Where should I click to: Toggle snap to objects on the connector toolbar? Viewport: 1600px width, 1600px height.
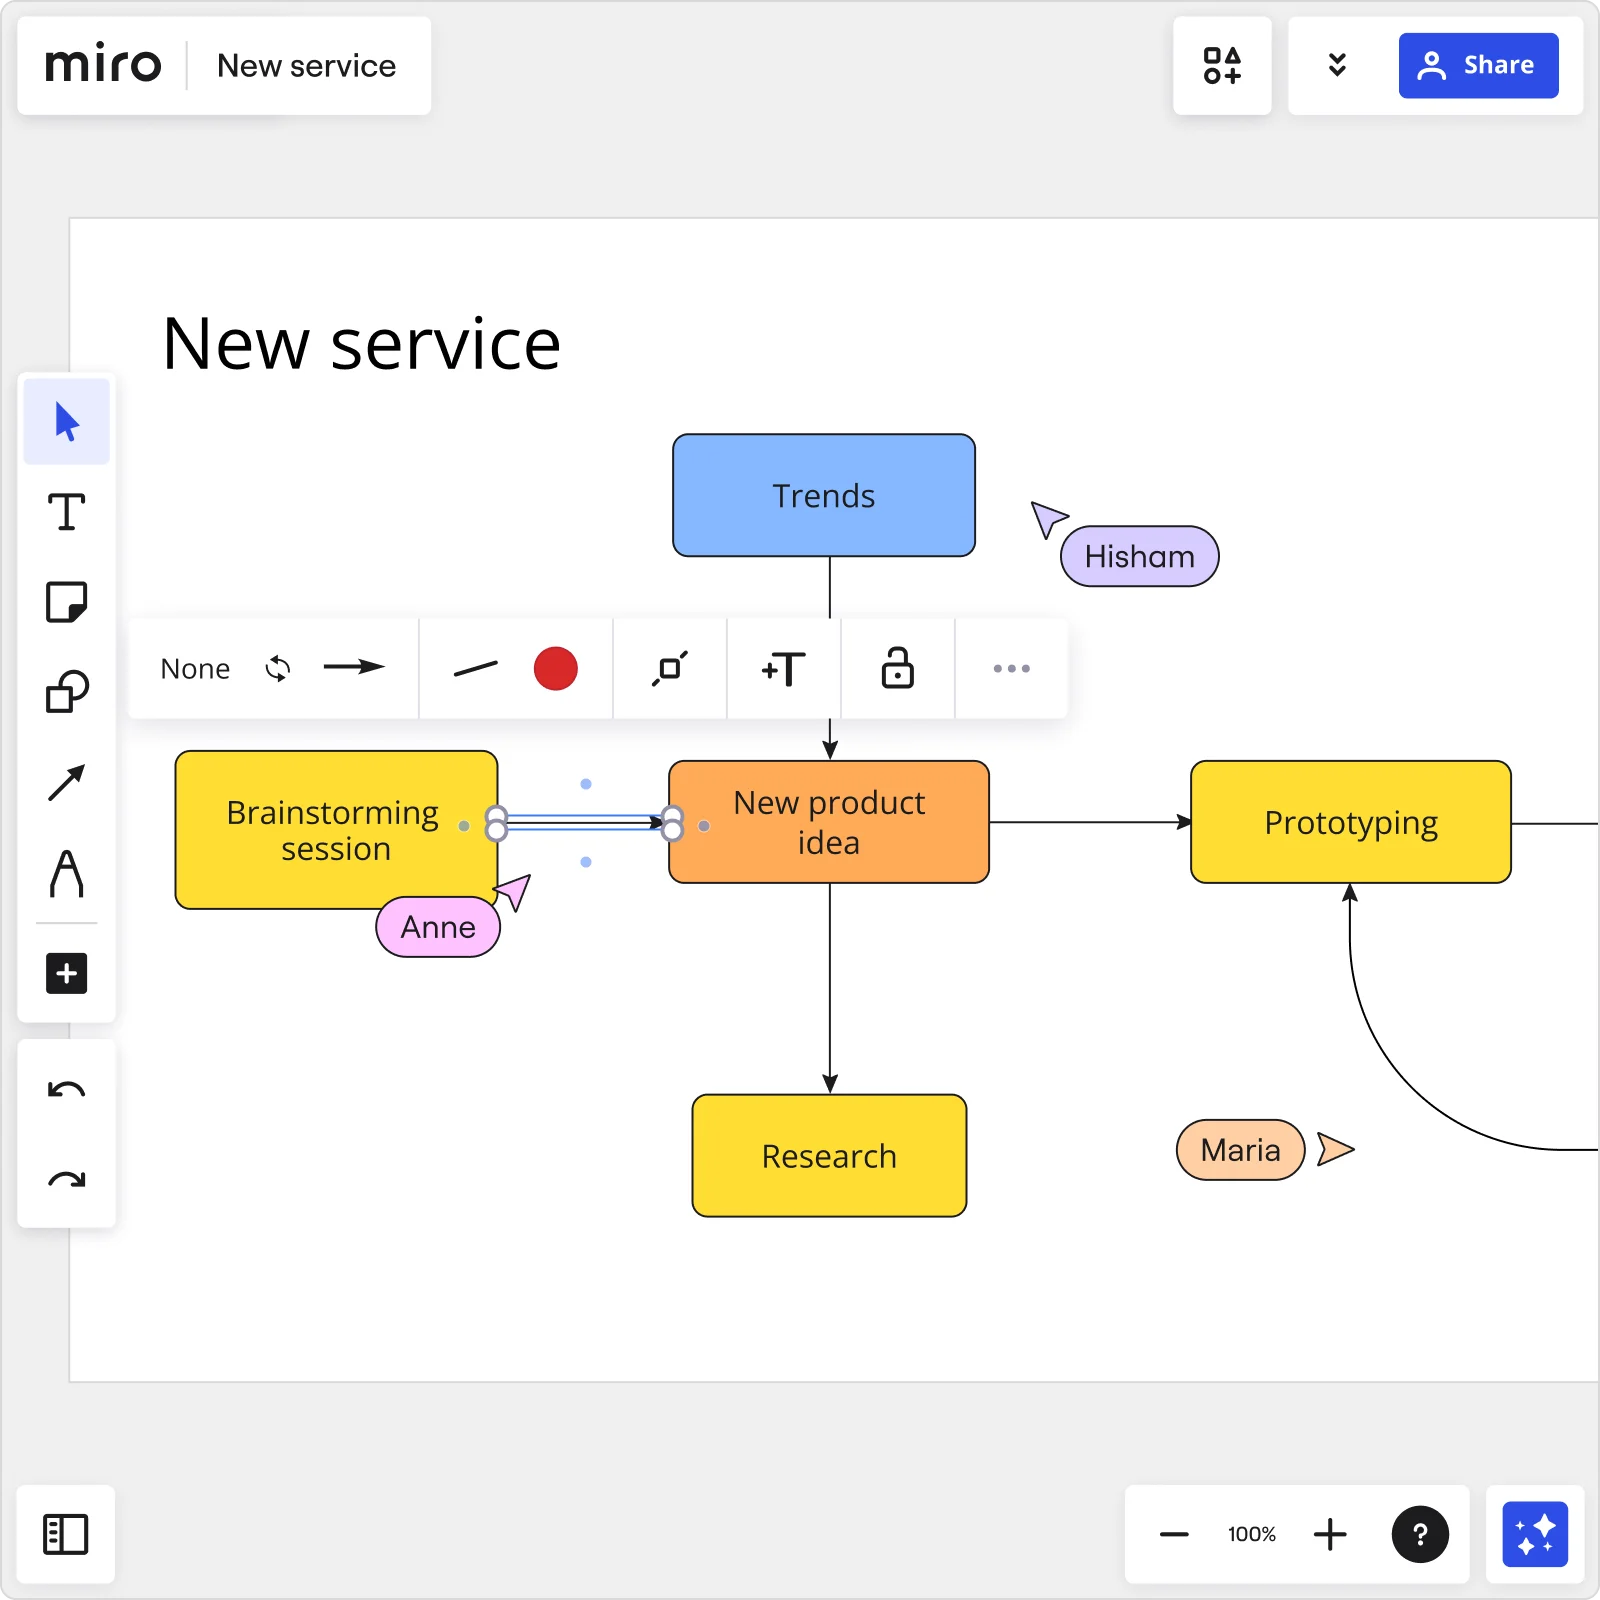pos(669,668)
